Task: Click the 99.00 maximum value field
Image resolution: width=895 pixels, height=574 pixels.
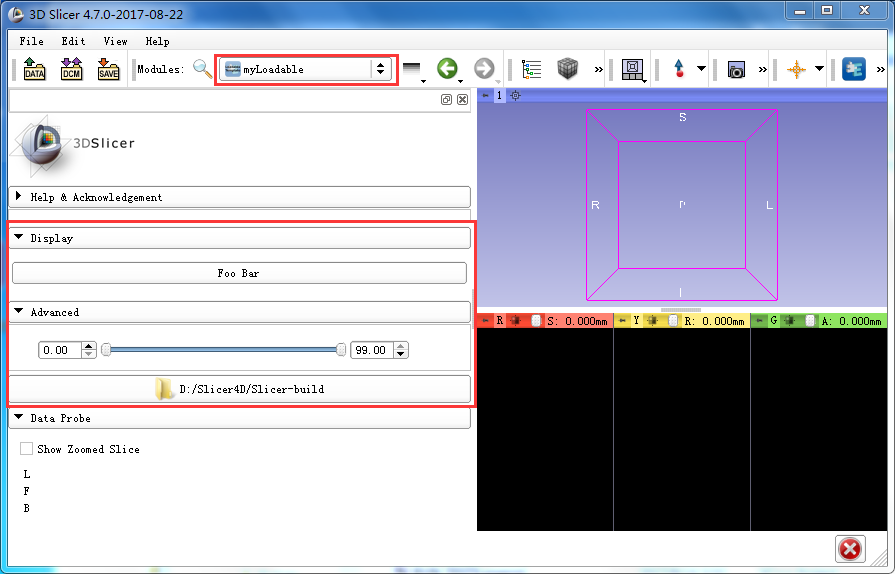Action: [373, 350]
